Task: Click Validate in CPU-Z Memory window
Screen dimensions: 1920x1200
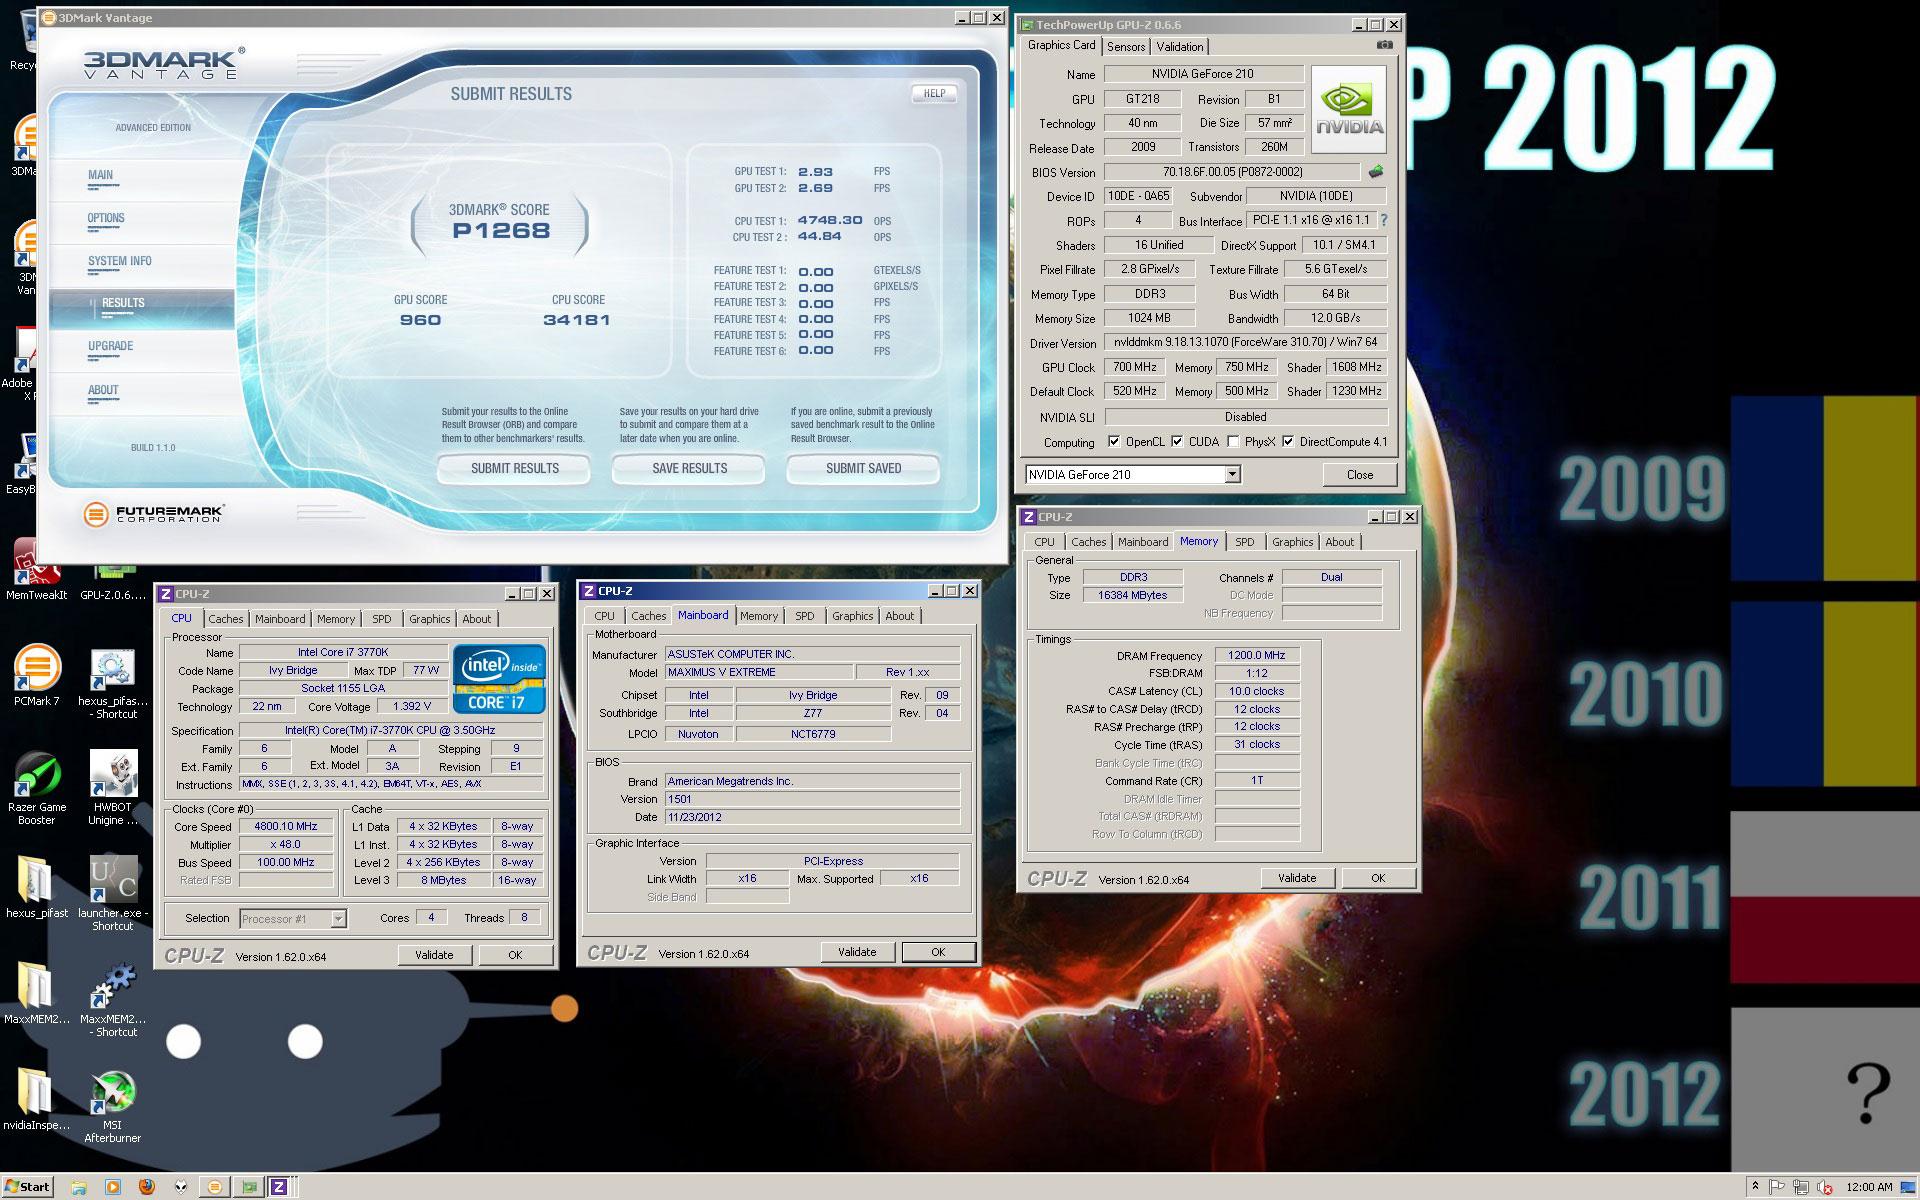Action: (1296, 878)
